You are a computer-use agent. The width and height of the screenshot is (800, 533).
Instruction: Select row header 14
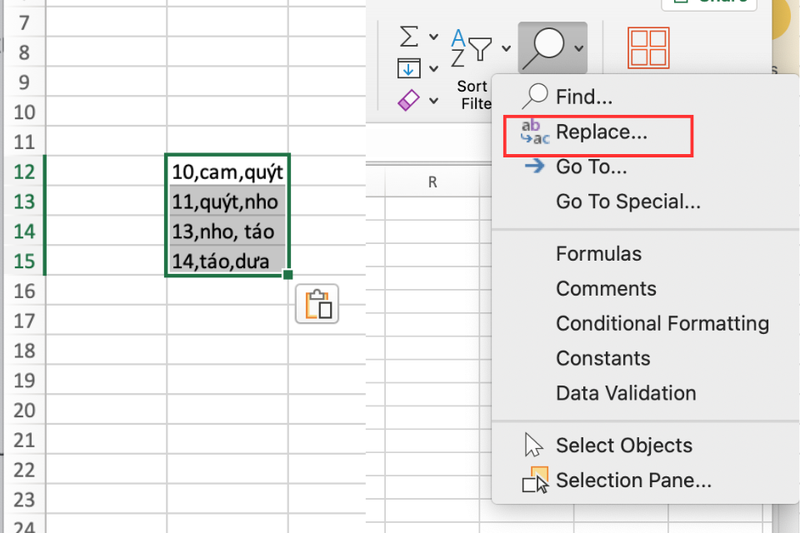(x=24, y=231)
